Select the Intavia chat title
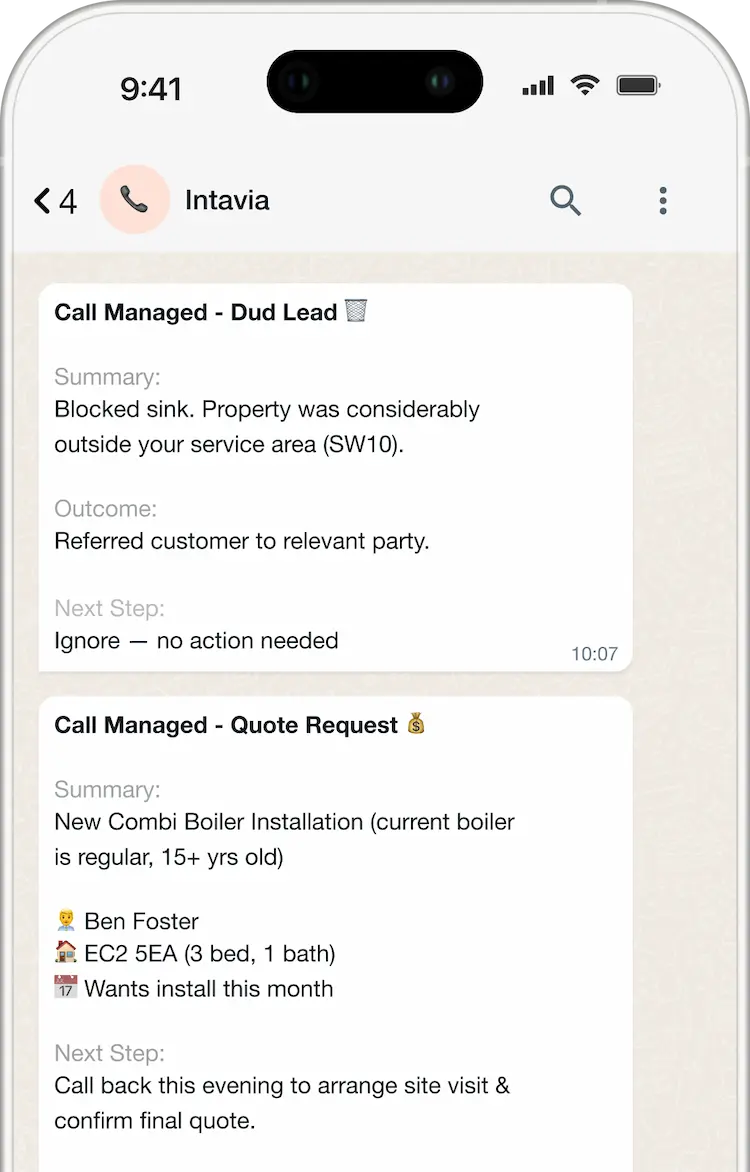 pyautogui.click(x=226, y=200)
